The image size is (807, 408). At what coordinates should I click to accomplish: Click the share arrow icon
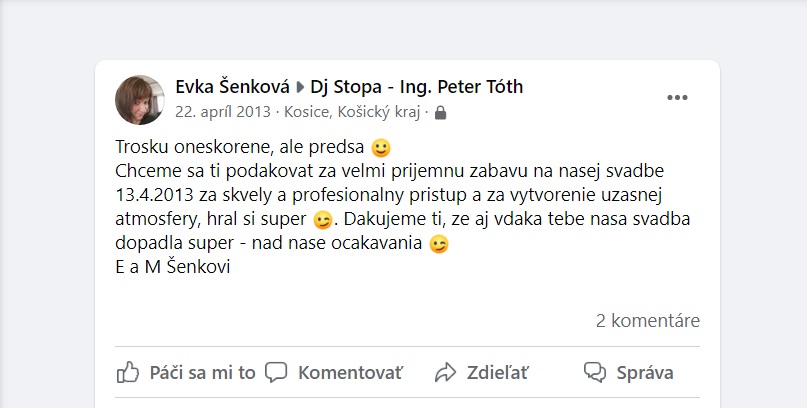coord(445,373)
